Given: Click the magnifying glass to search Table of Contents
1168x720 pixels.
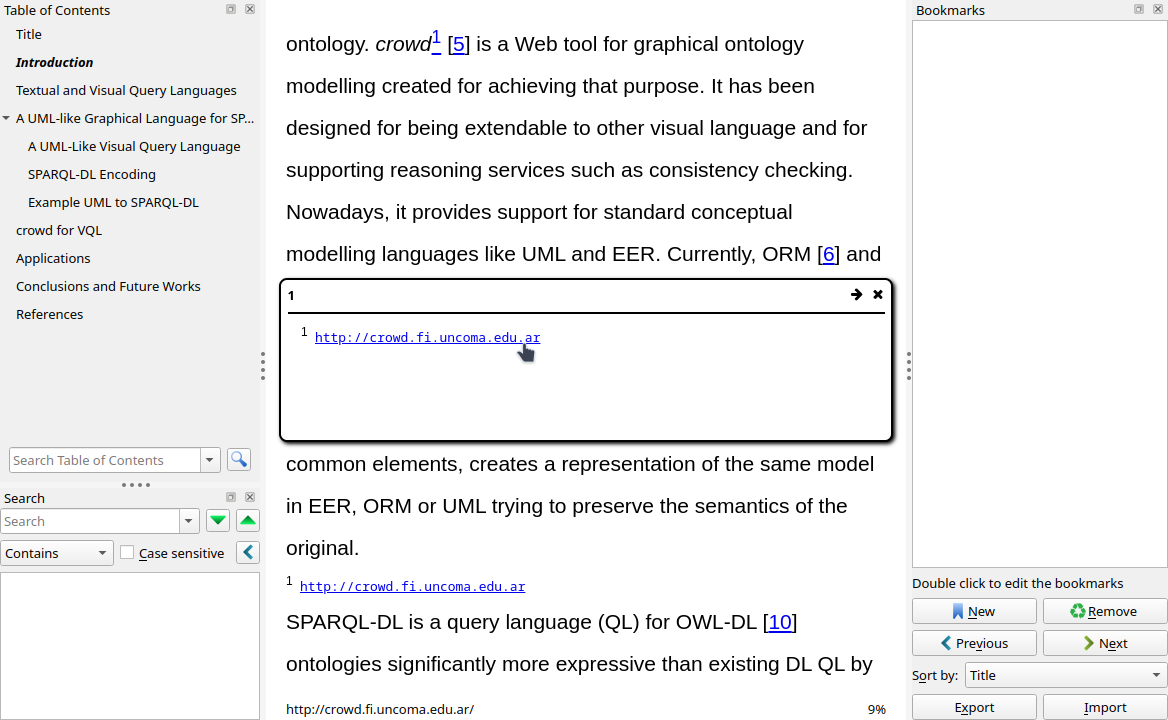Looking at the screenshot, I should [x=238, y=459].
